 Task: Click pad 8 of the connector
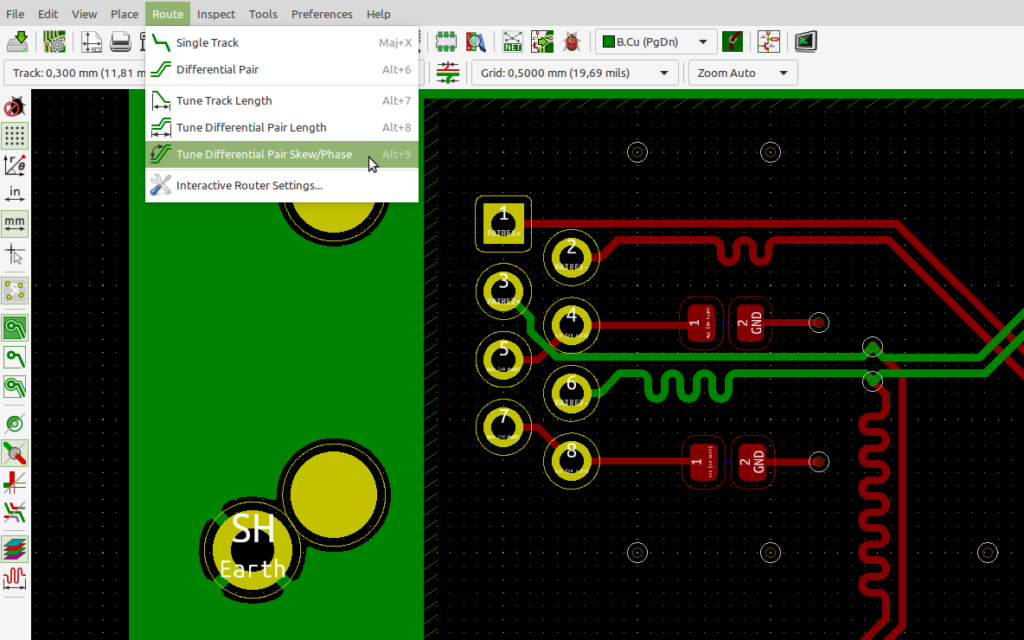(571, 461)
